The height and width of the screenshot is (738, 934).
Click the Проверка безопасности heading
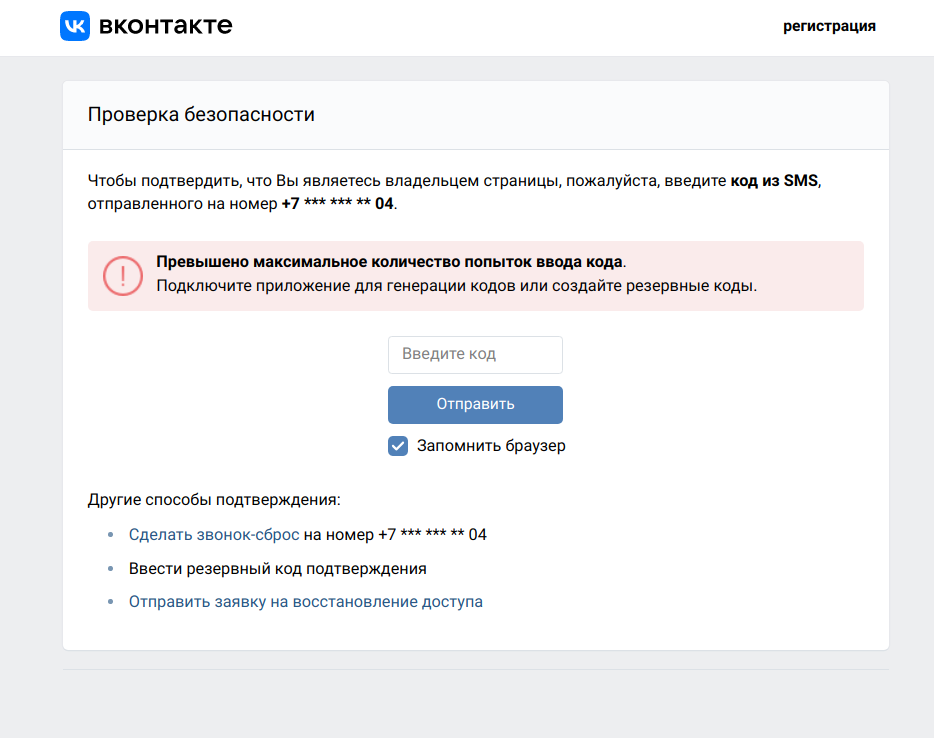(201, 114)
